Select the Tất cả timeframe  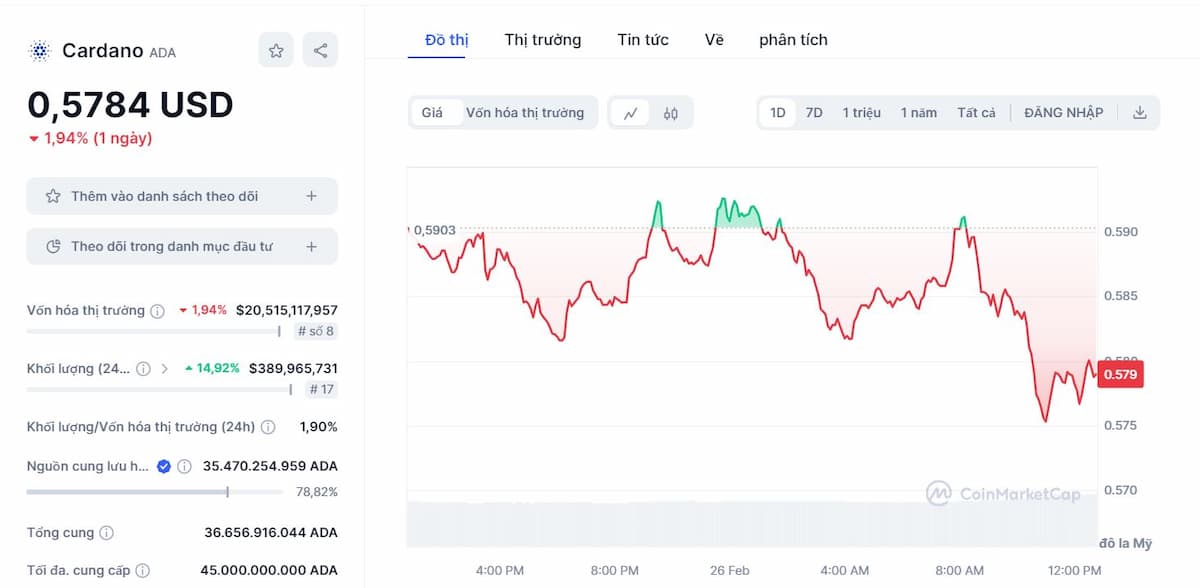click(977, 112)
